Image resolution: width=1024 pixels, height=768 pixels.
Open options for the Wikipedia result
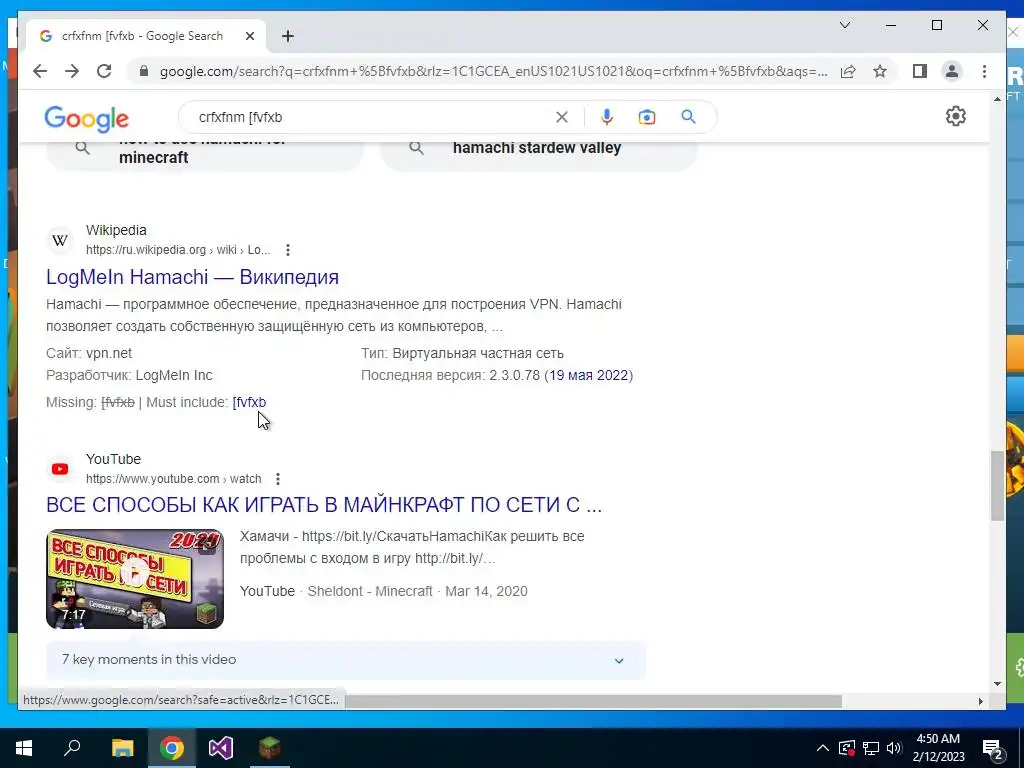coord(288,250)
